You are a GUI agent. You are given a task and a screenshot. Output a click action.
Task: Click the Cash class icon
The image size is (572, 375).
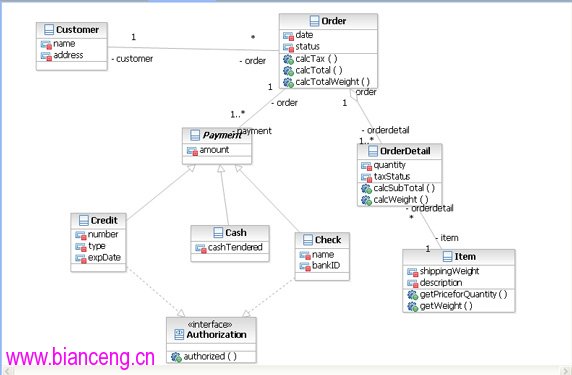pyautogui.click(x=218, y=232)
